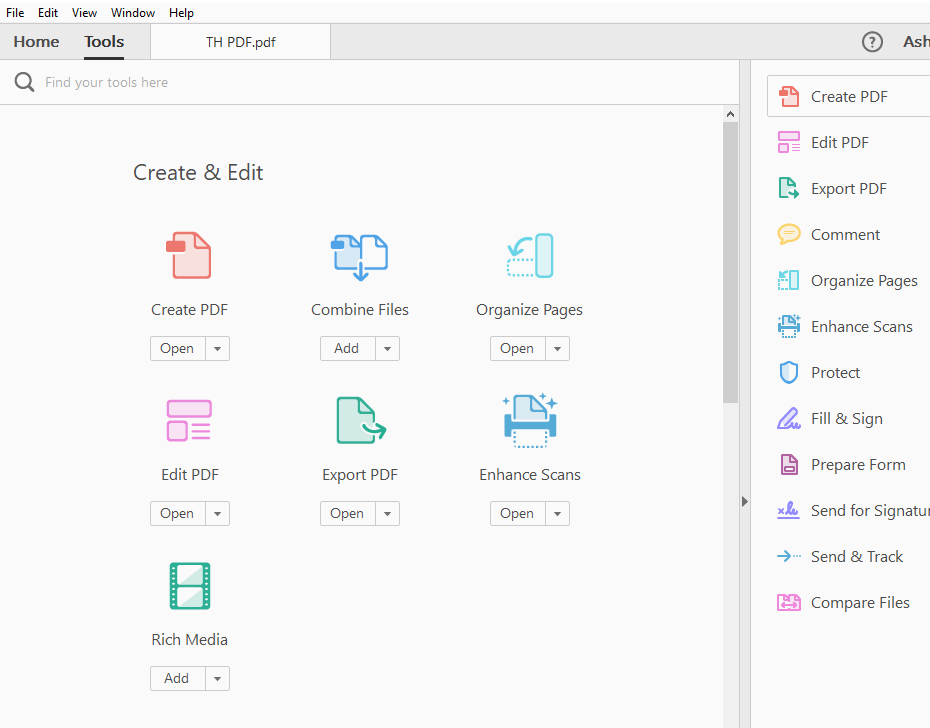Open the dropdown beside Combine Files' Add button
Image resolution: width=930 pixels, height=728 pixels.
pyautogui.click(x=387, y=348)
